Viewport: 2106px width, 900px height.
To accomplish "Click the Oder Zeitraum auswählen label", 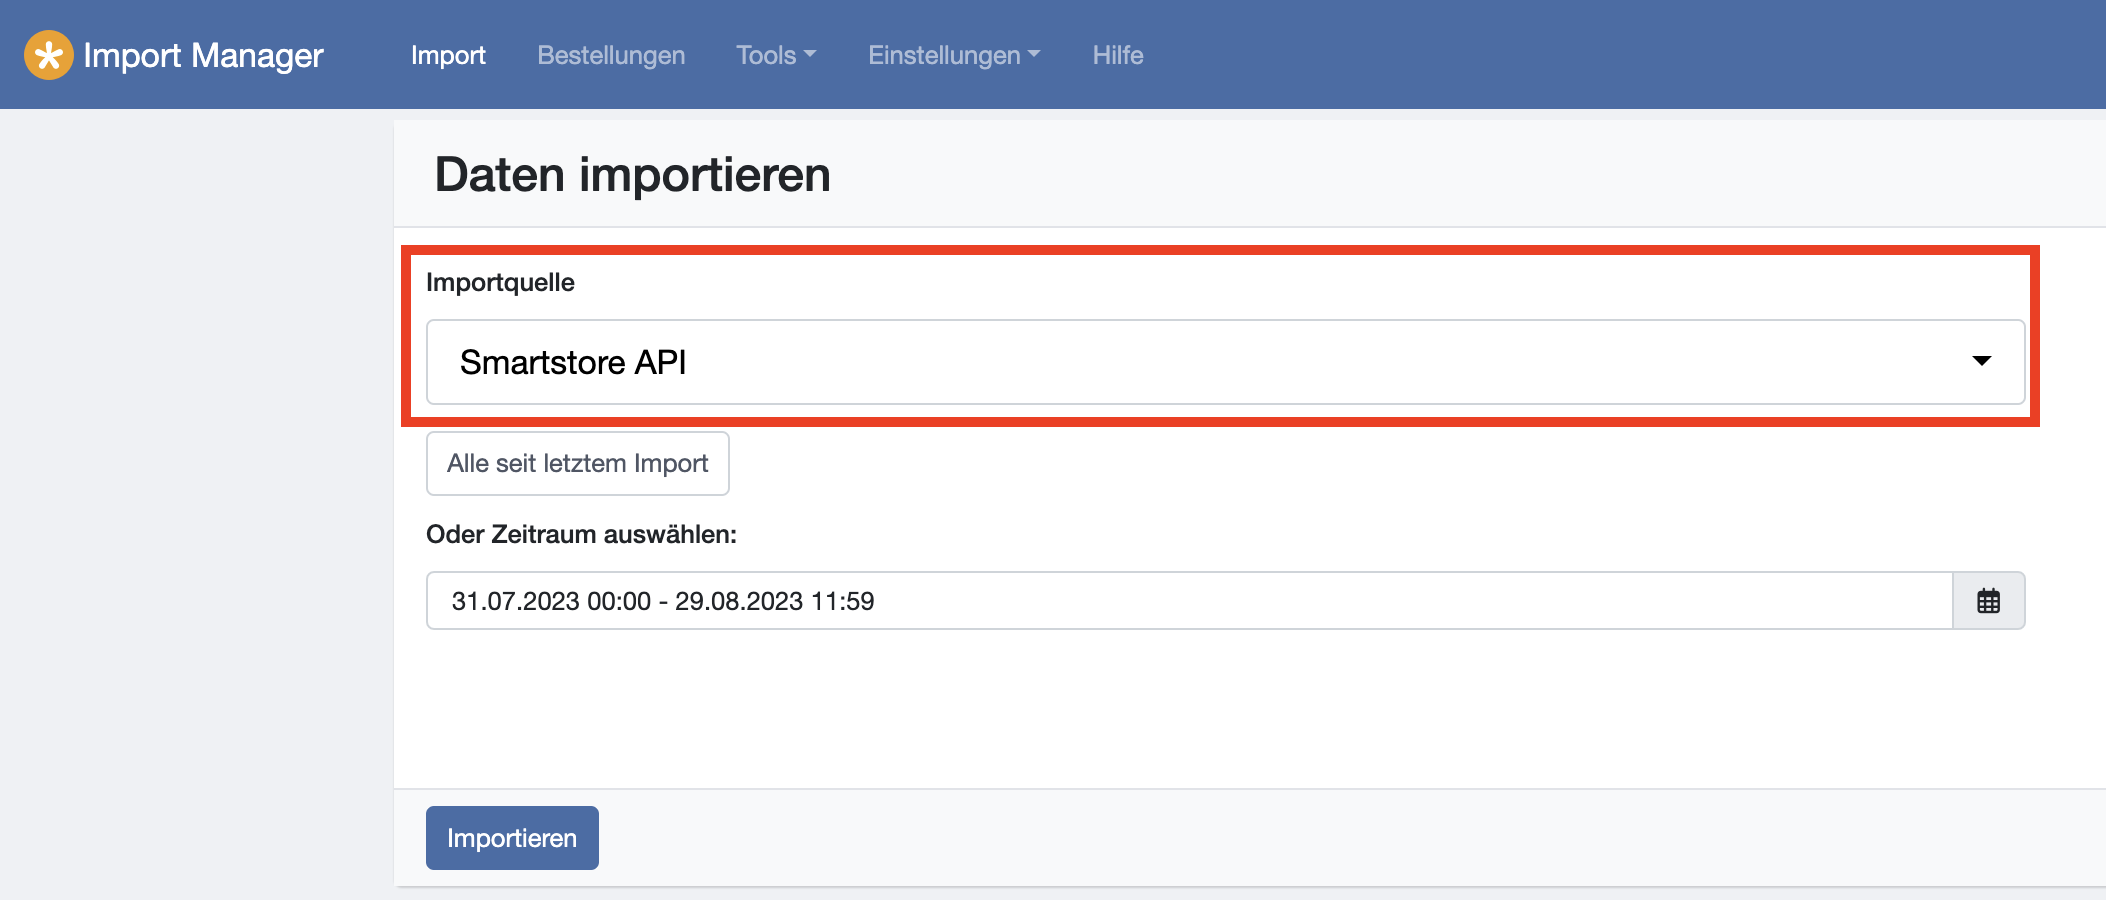I will (x=581, y=534).
